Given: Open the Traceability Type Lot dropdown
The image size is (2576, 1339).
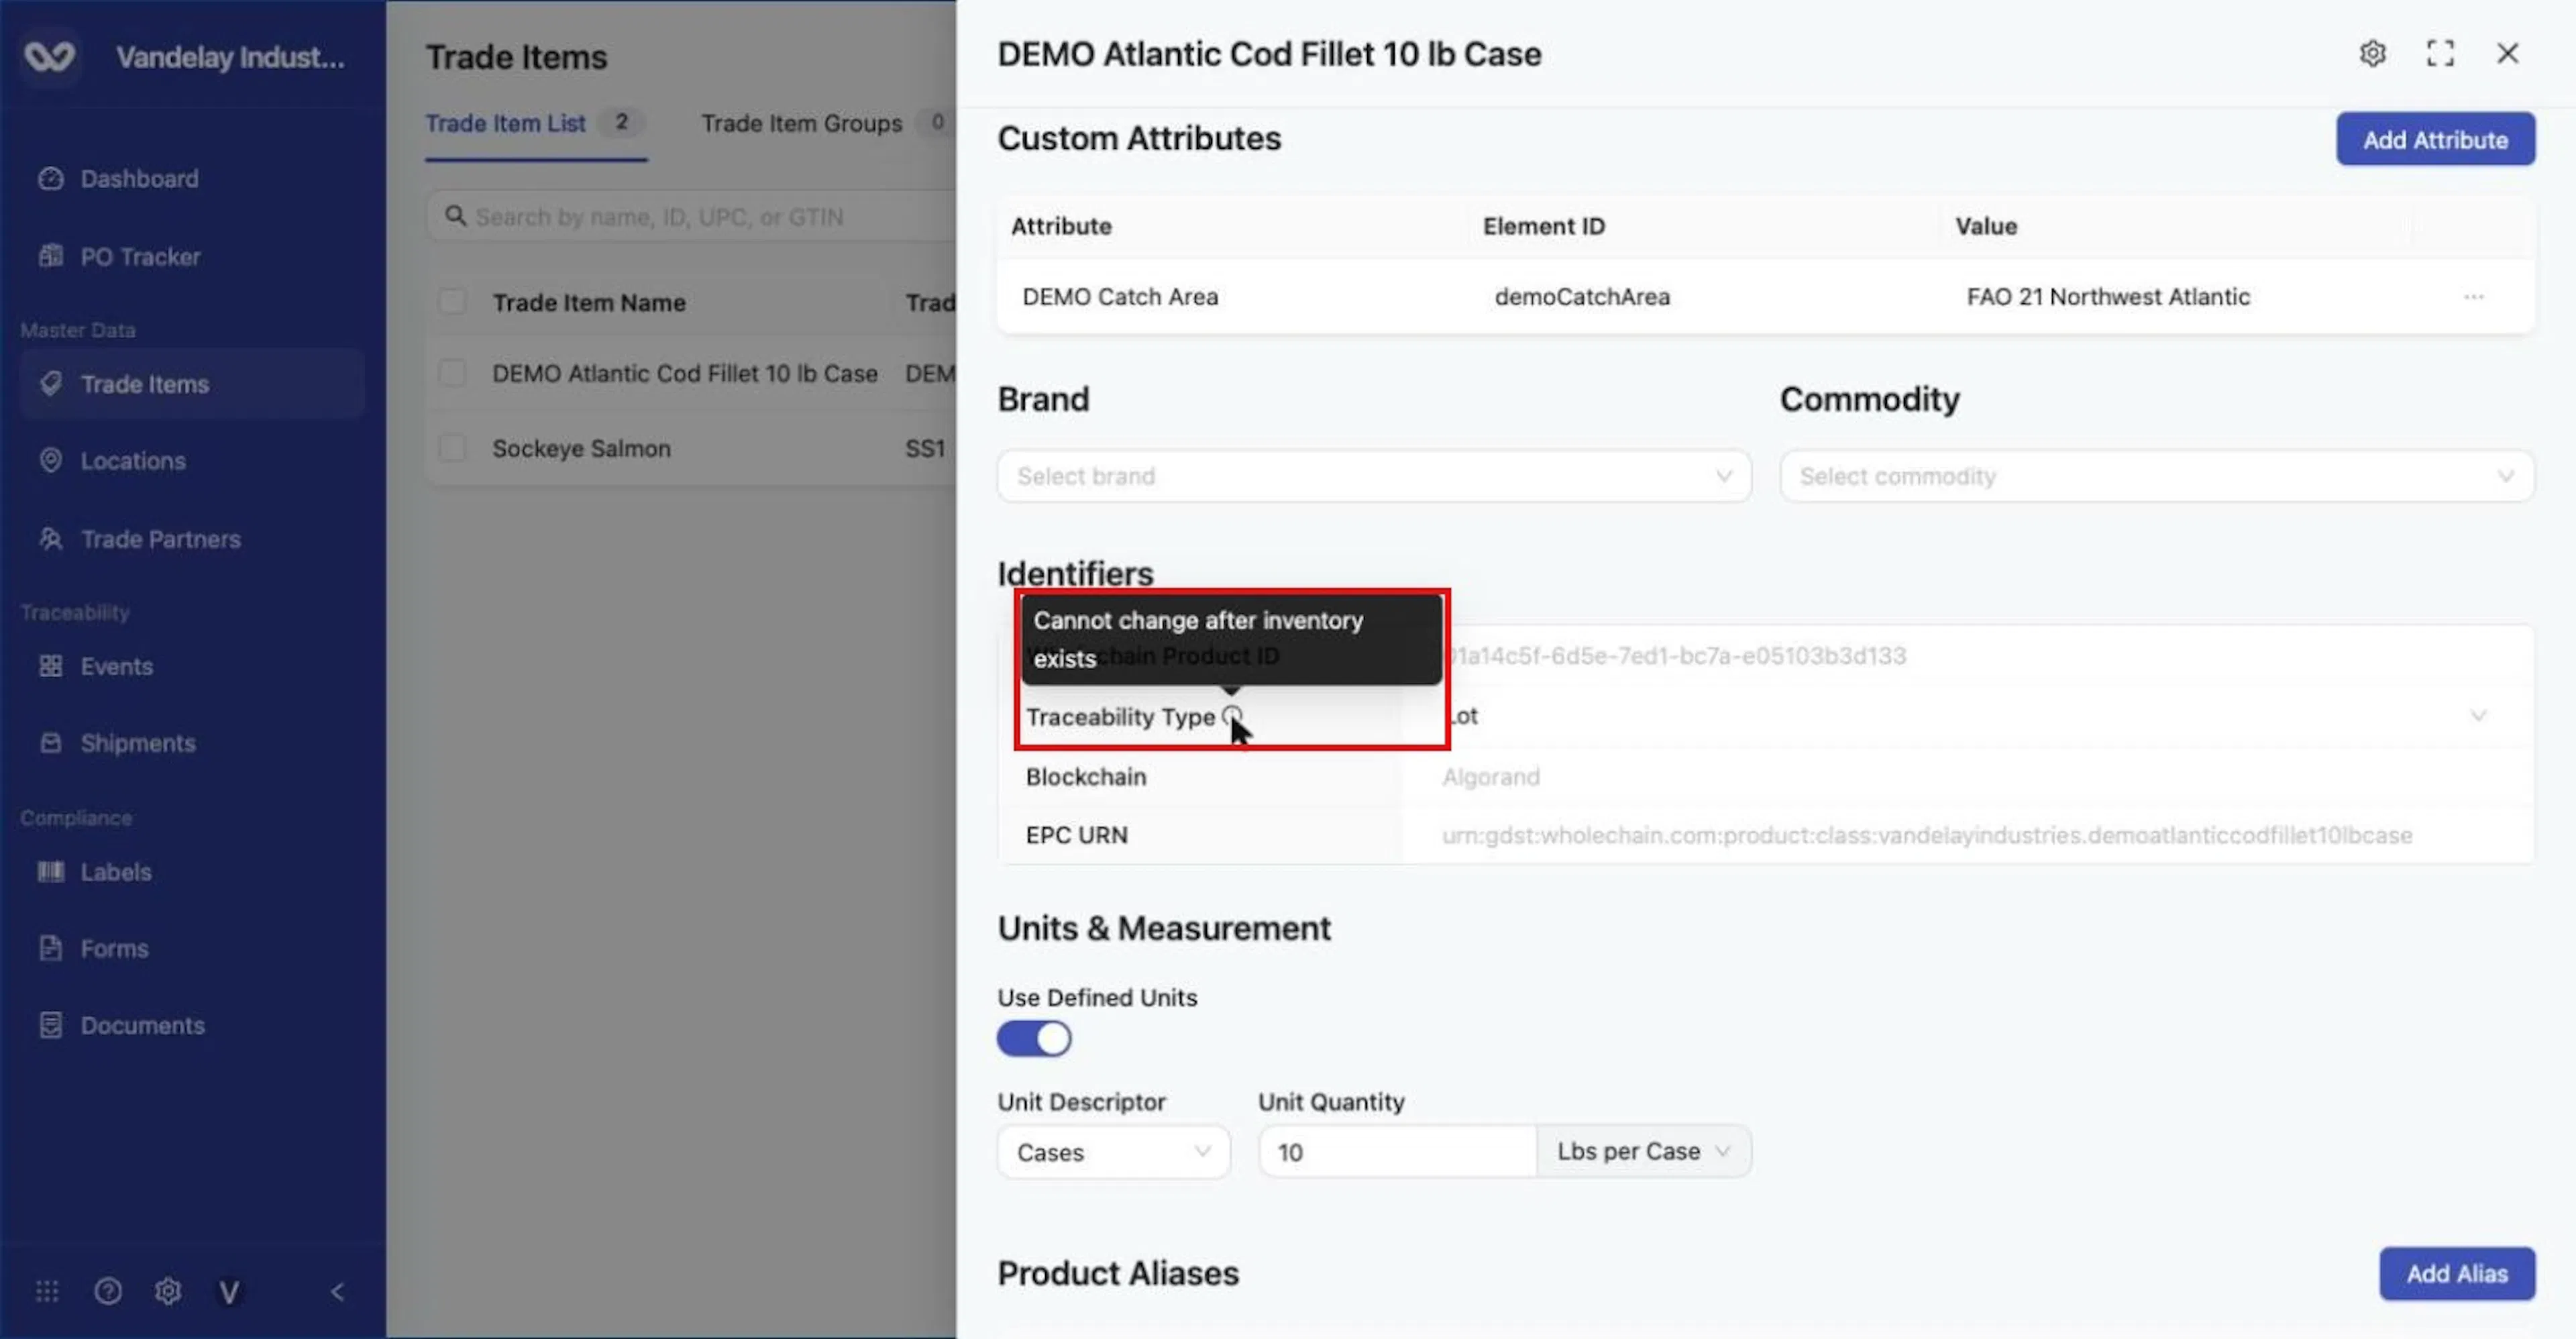Looking at the screenshot, I should tap(1968, 716).
